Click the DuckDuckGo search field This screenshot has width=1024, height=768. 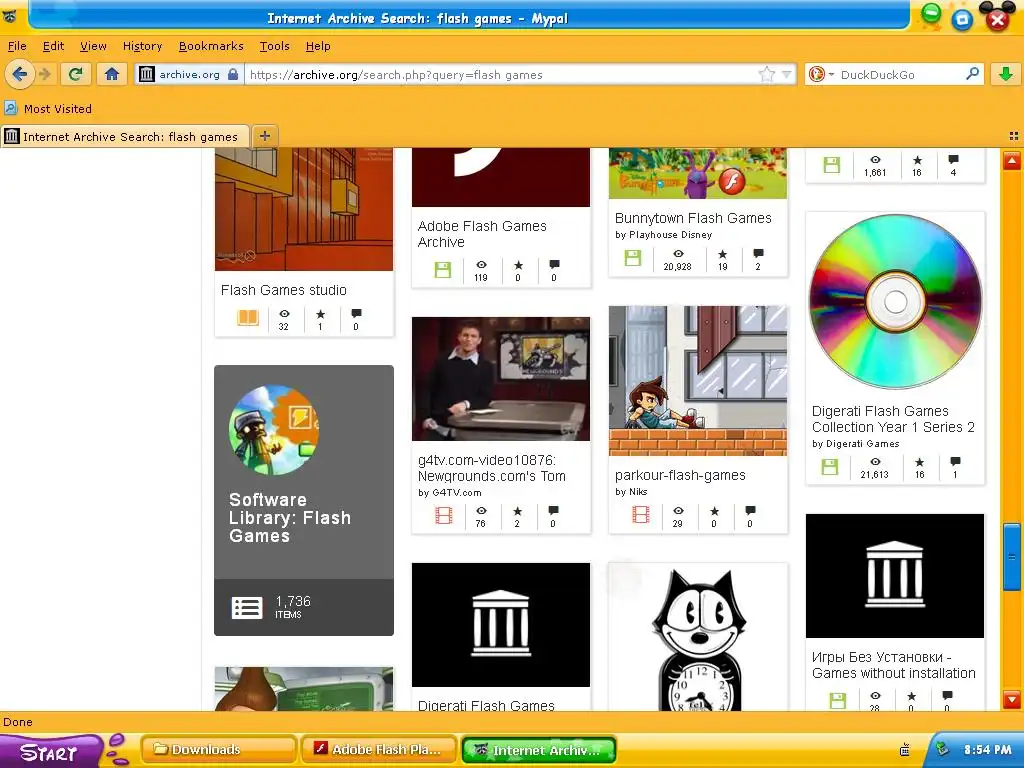[x=900, y=74]
